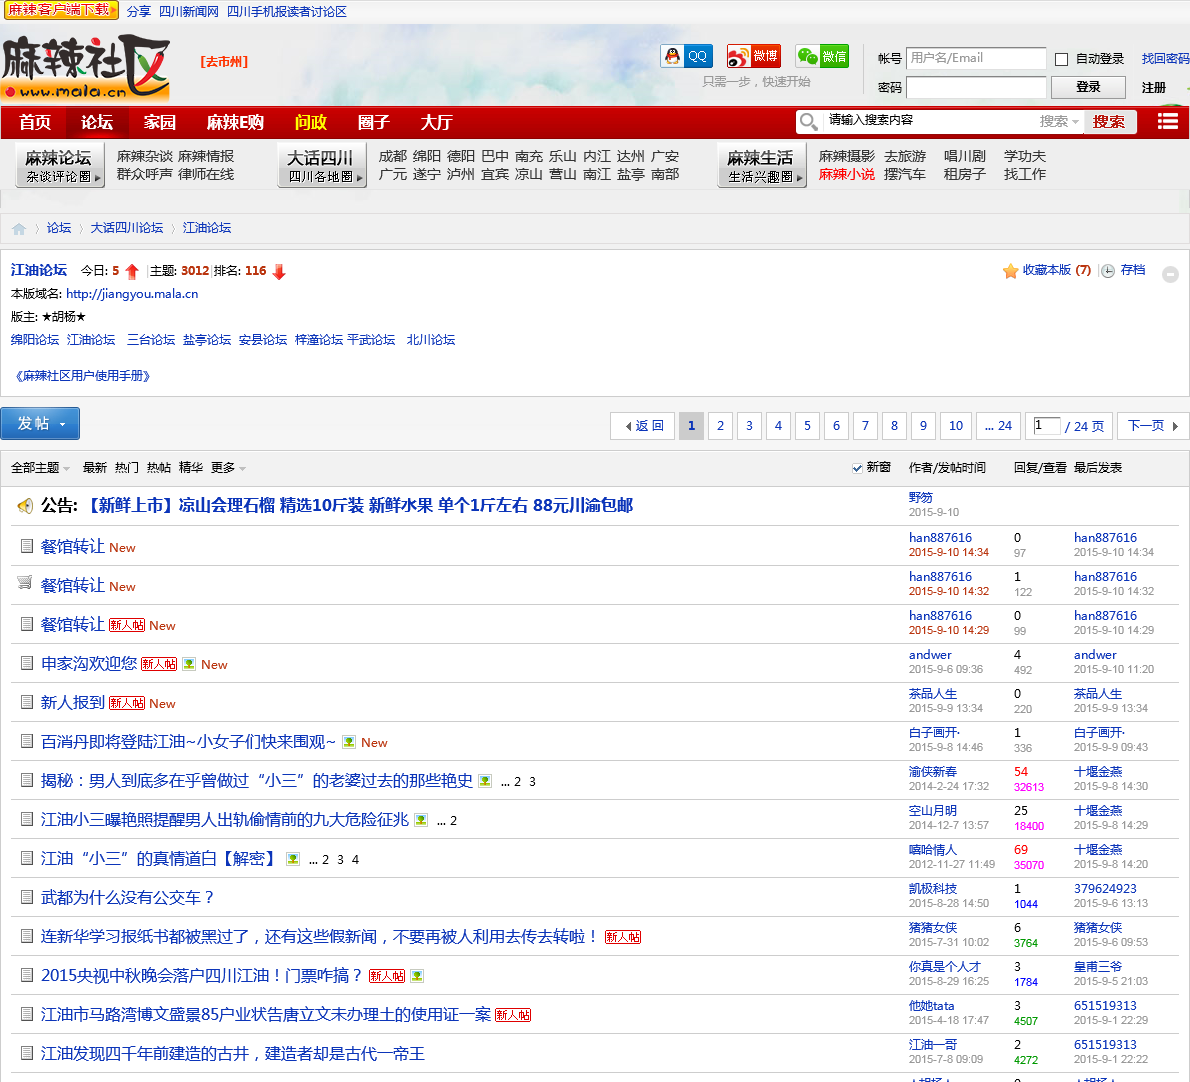Go to page 2 of threads
Image resolution: width=1190 pixels, height=1082 pixels.
pos(720,426)
